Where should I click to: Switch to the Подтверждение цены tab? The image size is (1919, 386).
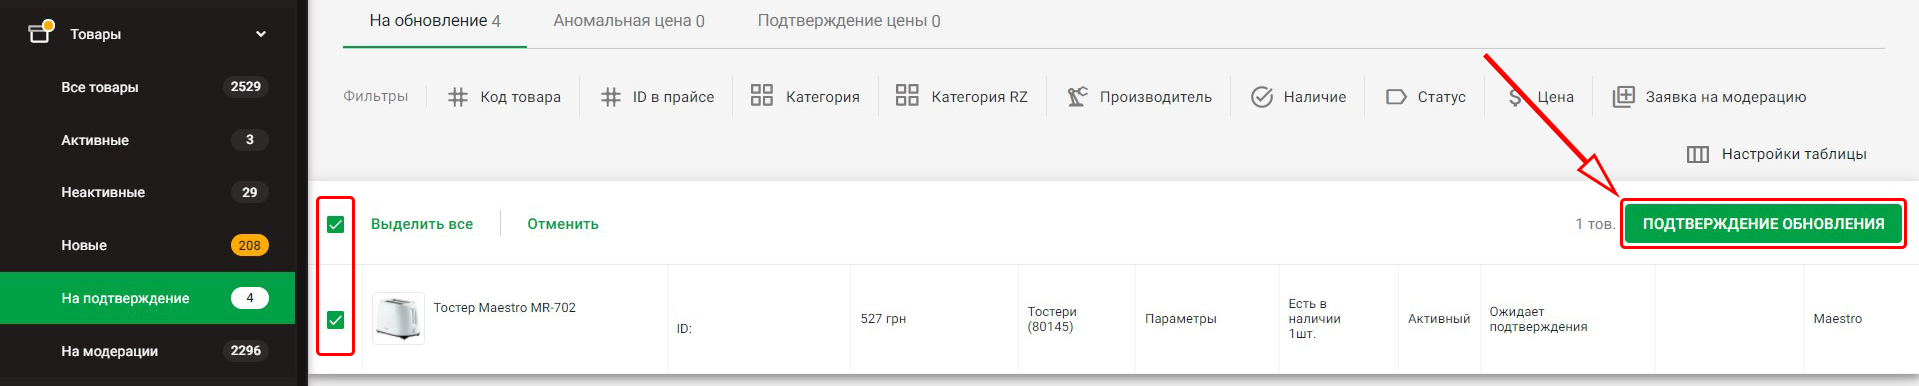click(x=849, y=21)
